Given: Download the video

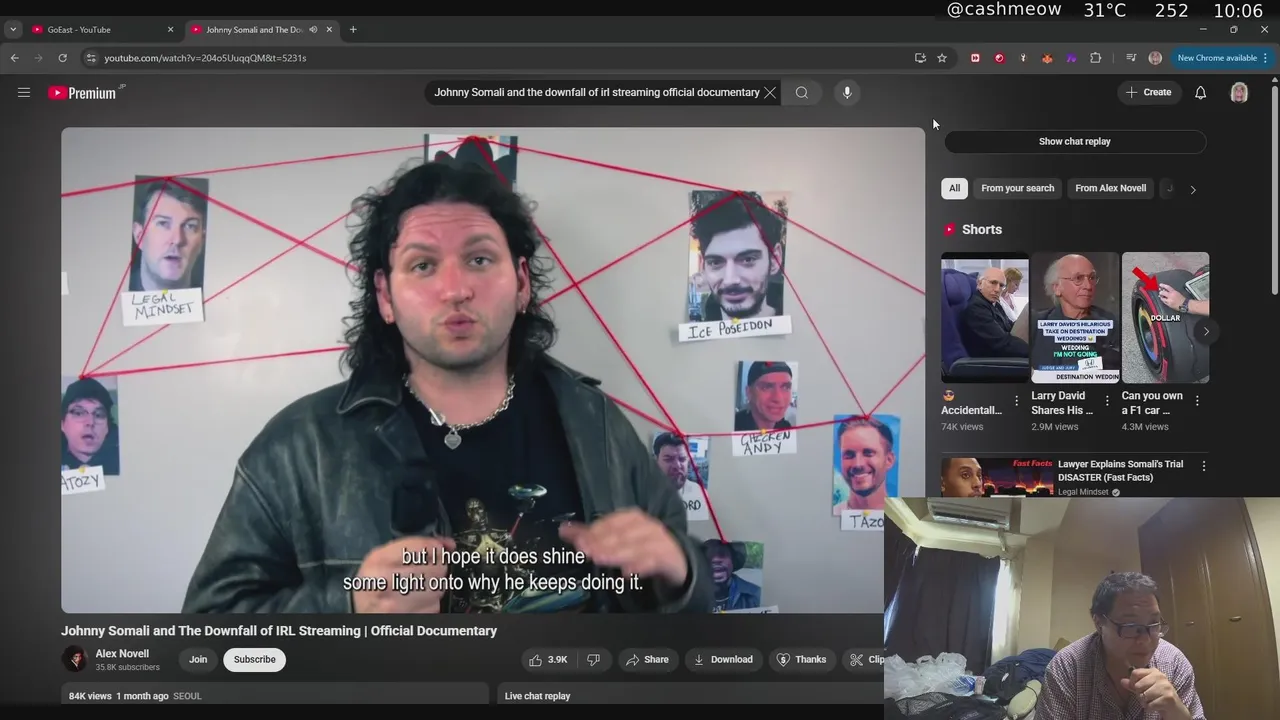Looking at the screenshot, I should tap(723, 660).
